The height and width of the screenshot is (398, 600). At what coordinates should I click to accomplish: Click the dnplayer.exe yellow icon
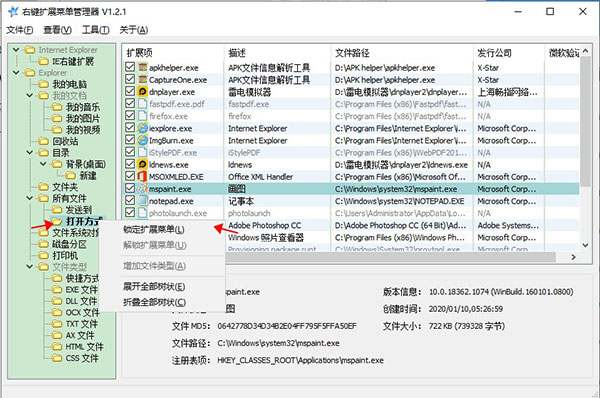[x=143, y=92]
